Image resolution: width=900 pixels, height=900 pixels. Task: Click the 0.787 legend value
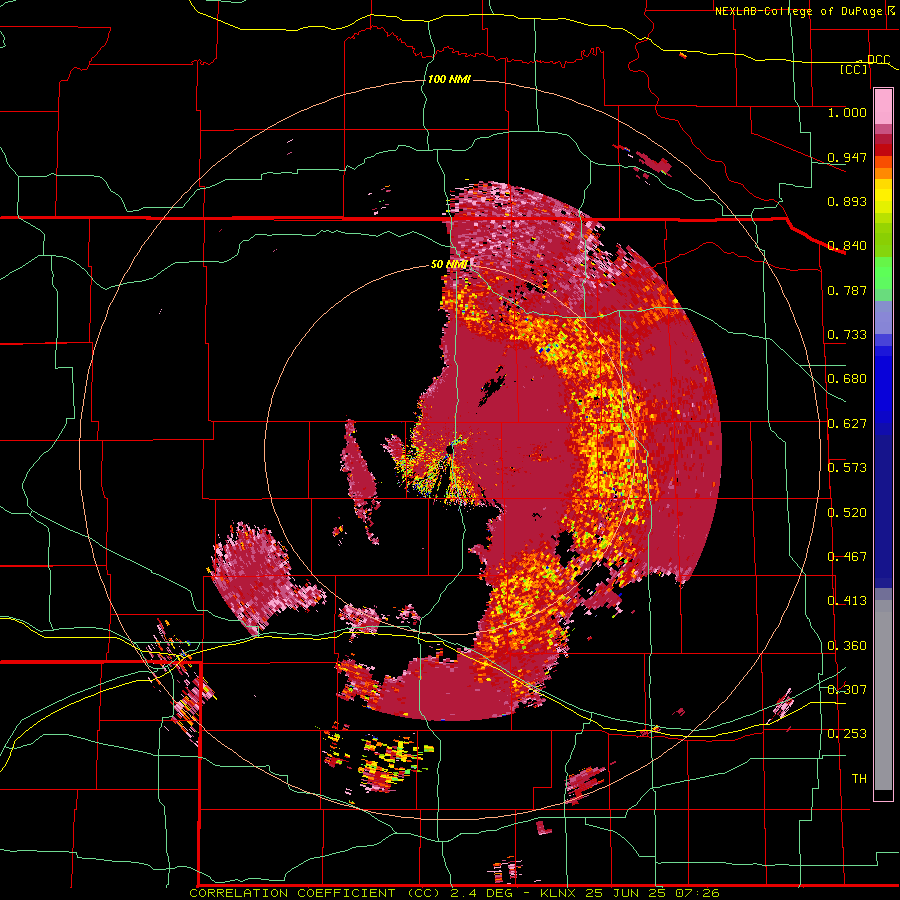click(847, 290)
